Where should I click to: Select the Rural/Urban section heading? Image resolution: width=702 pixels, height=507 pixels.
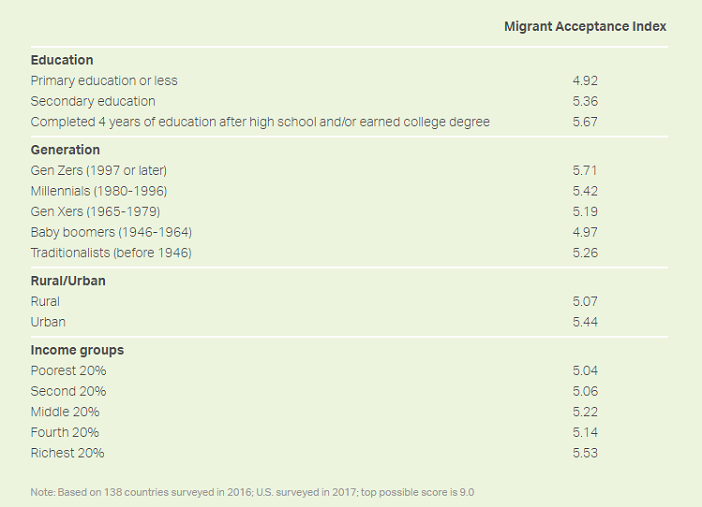(x=68, y=281)
